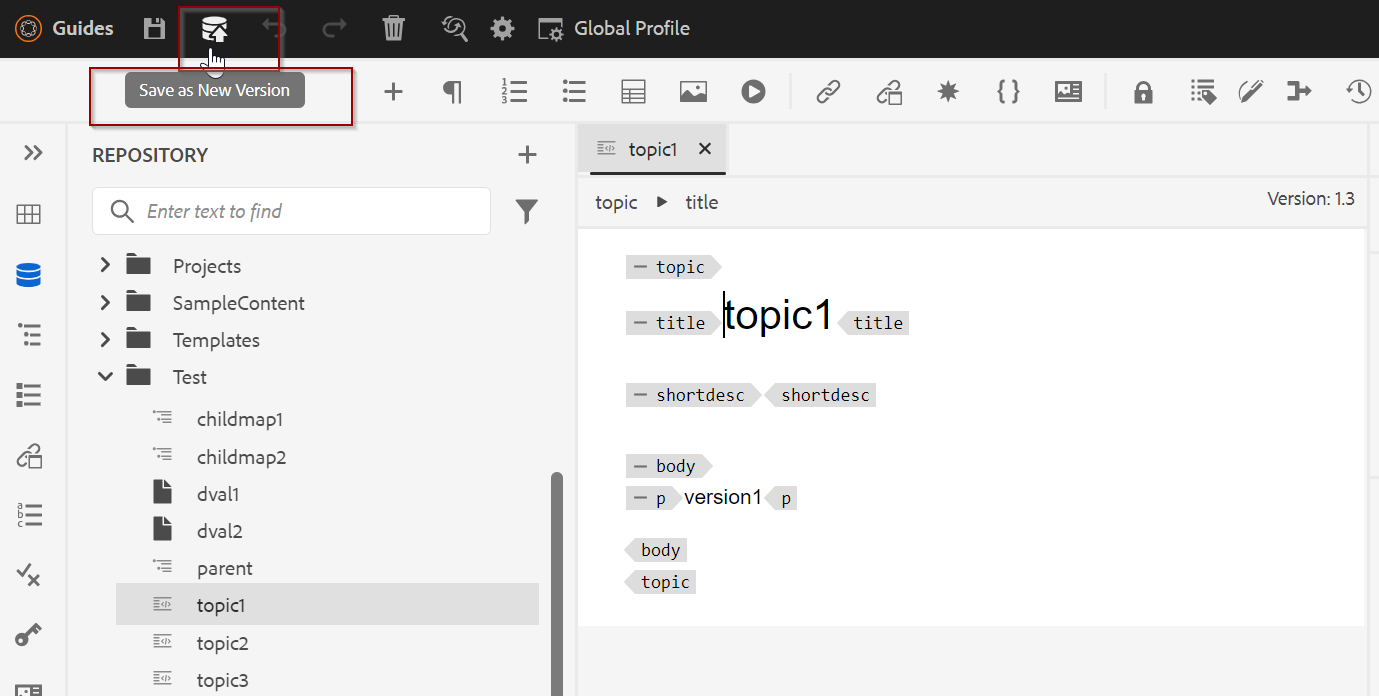Image resolution: width=1379 pixels, height=696 pixels.
Task: Toggle bulleted list formatting
Action: pyautogui.click(x=573, y=91)
